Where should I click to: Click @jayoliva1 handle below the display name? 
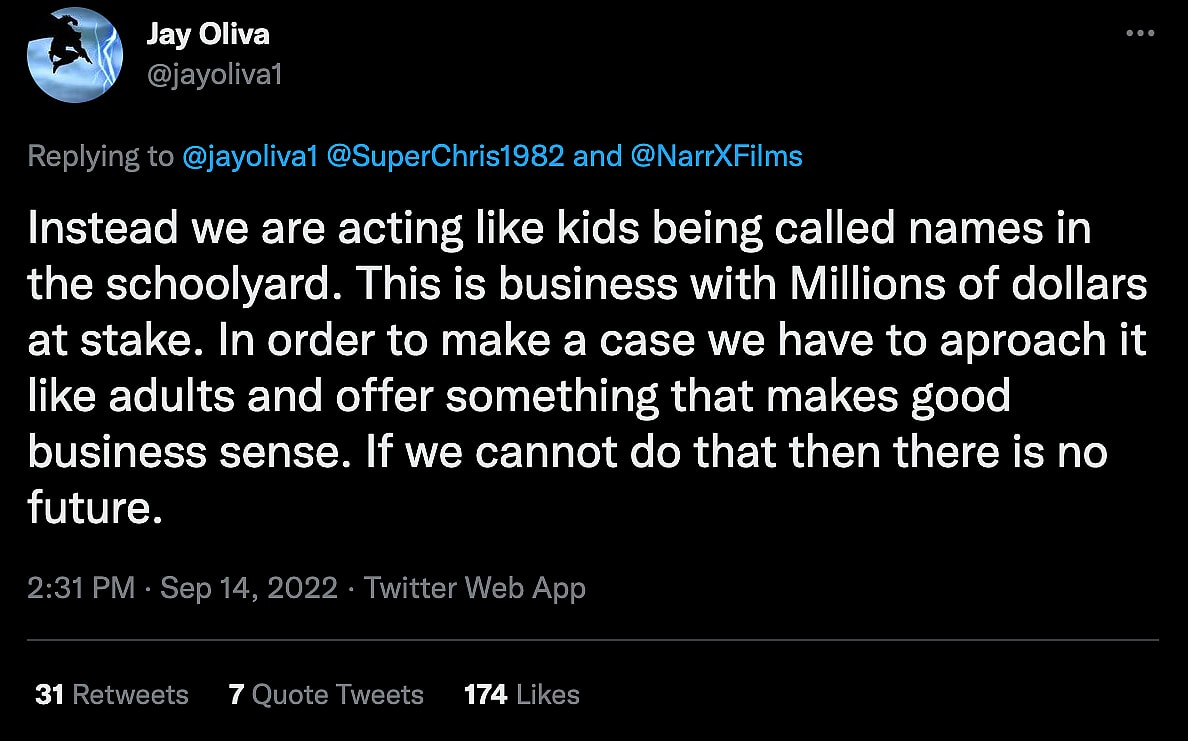[214, 75]
